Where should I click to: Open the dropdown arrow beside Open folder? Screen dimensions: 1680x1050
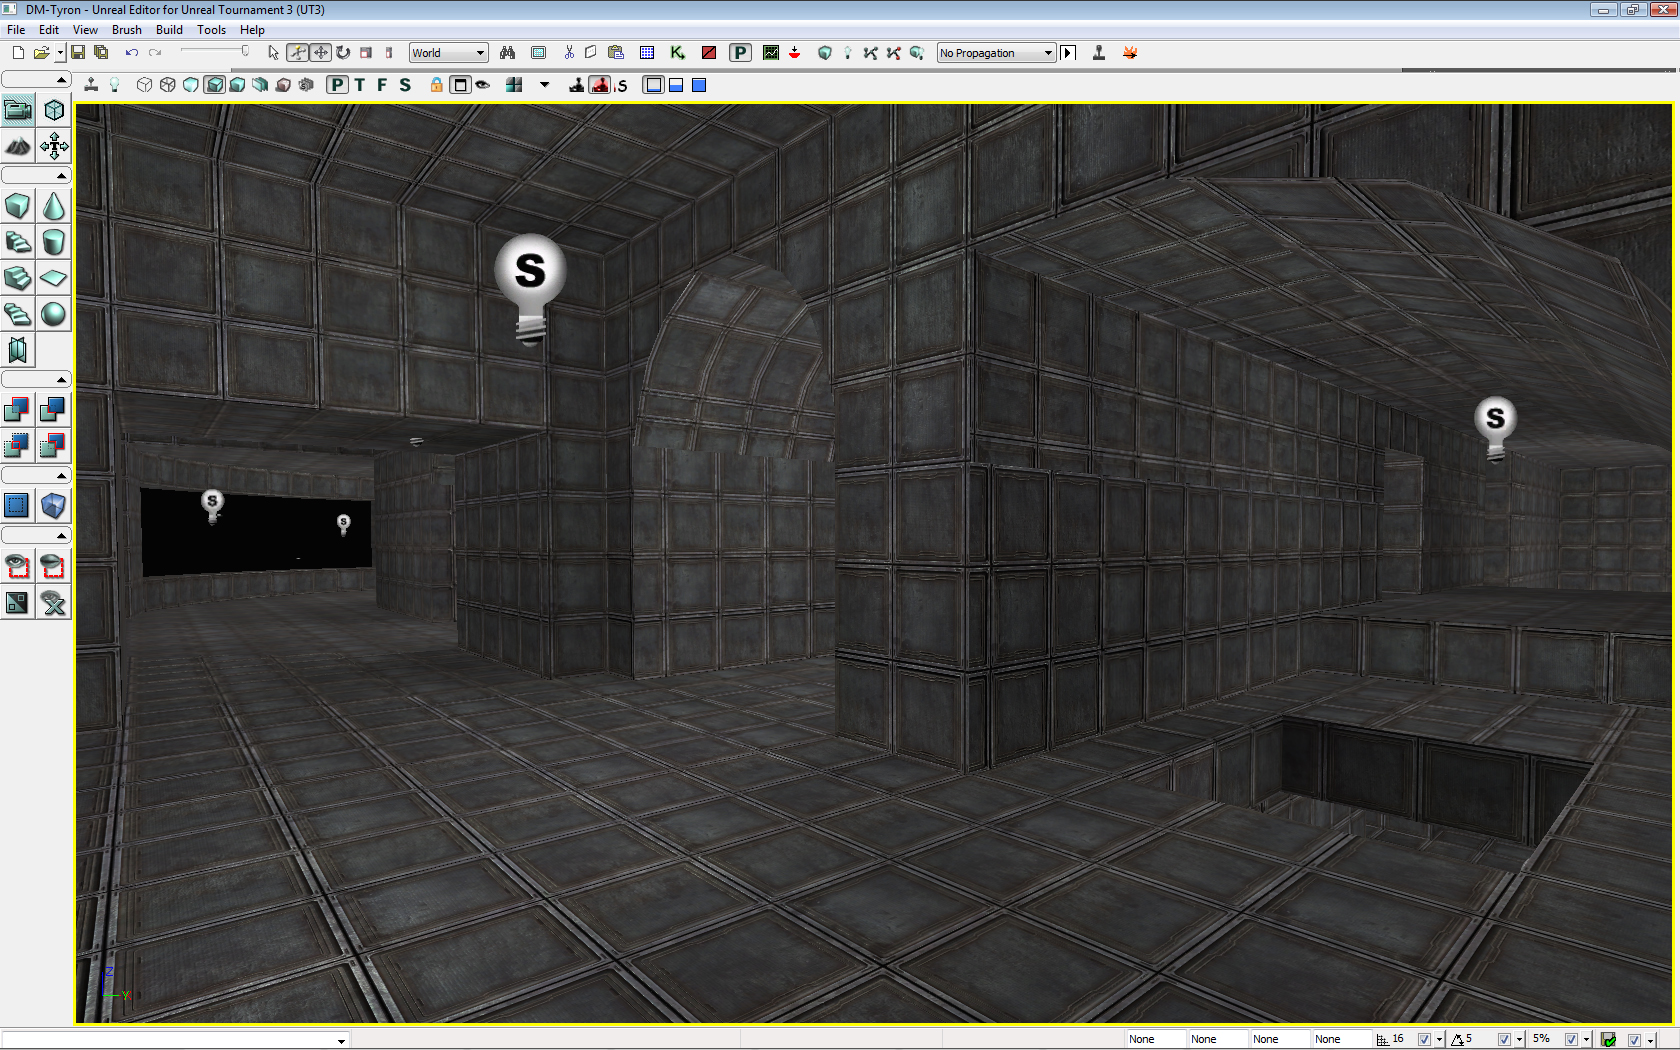60,53
